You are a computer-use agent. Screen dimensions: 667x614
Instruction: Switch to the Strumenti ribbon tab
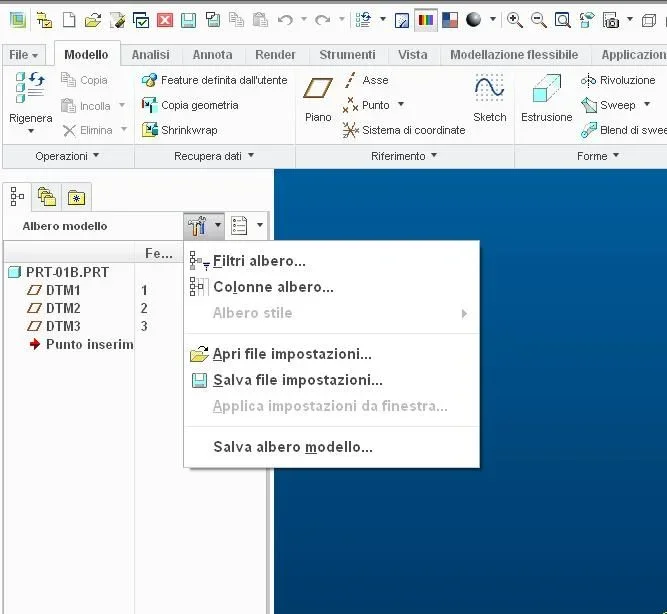click(347, 55)
